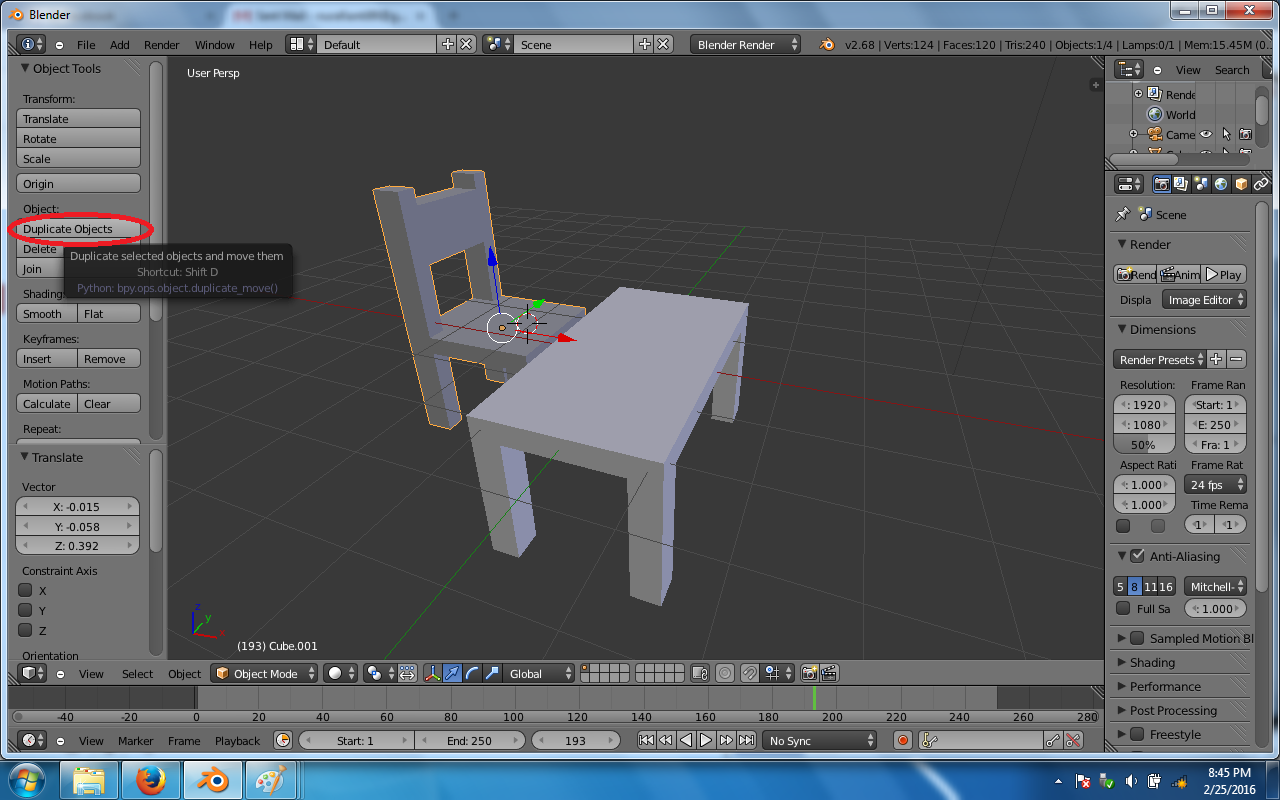
Task: Check the Z constraint axis box
Action: tap(26, 630)
